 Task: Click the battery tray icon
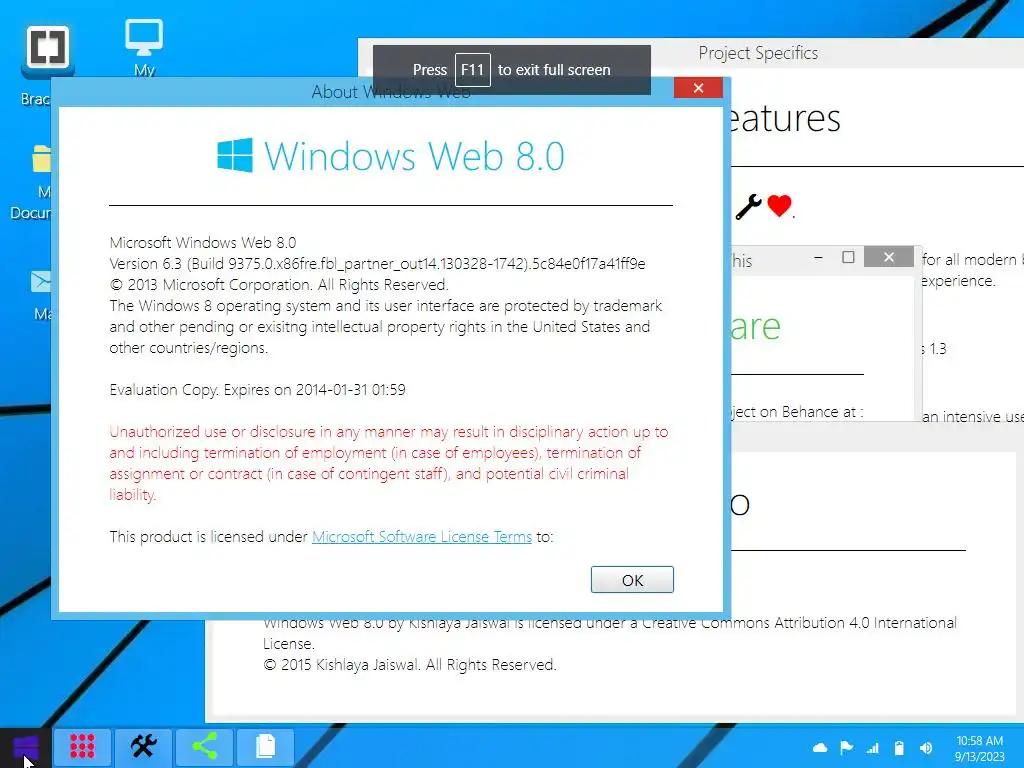[x=899, y=748]
